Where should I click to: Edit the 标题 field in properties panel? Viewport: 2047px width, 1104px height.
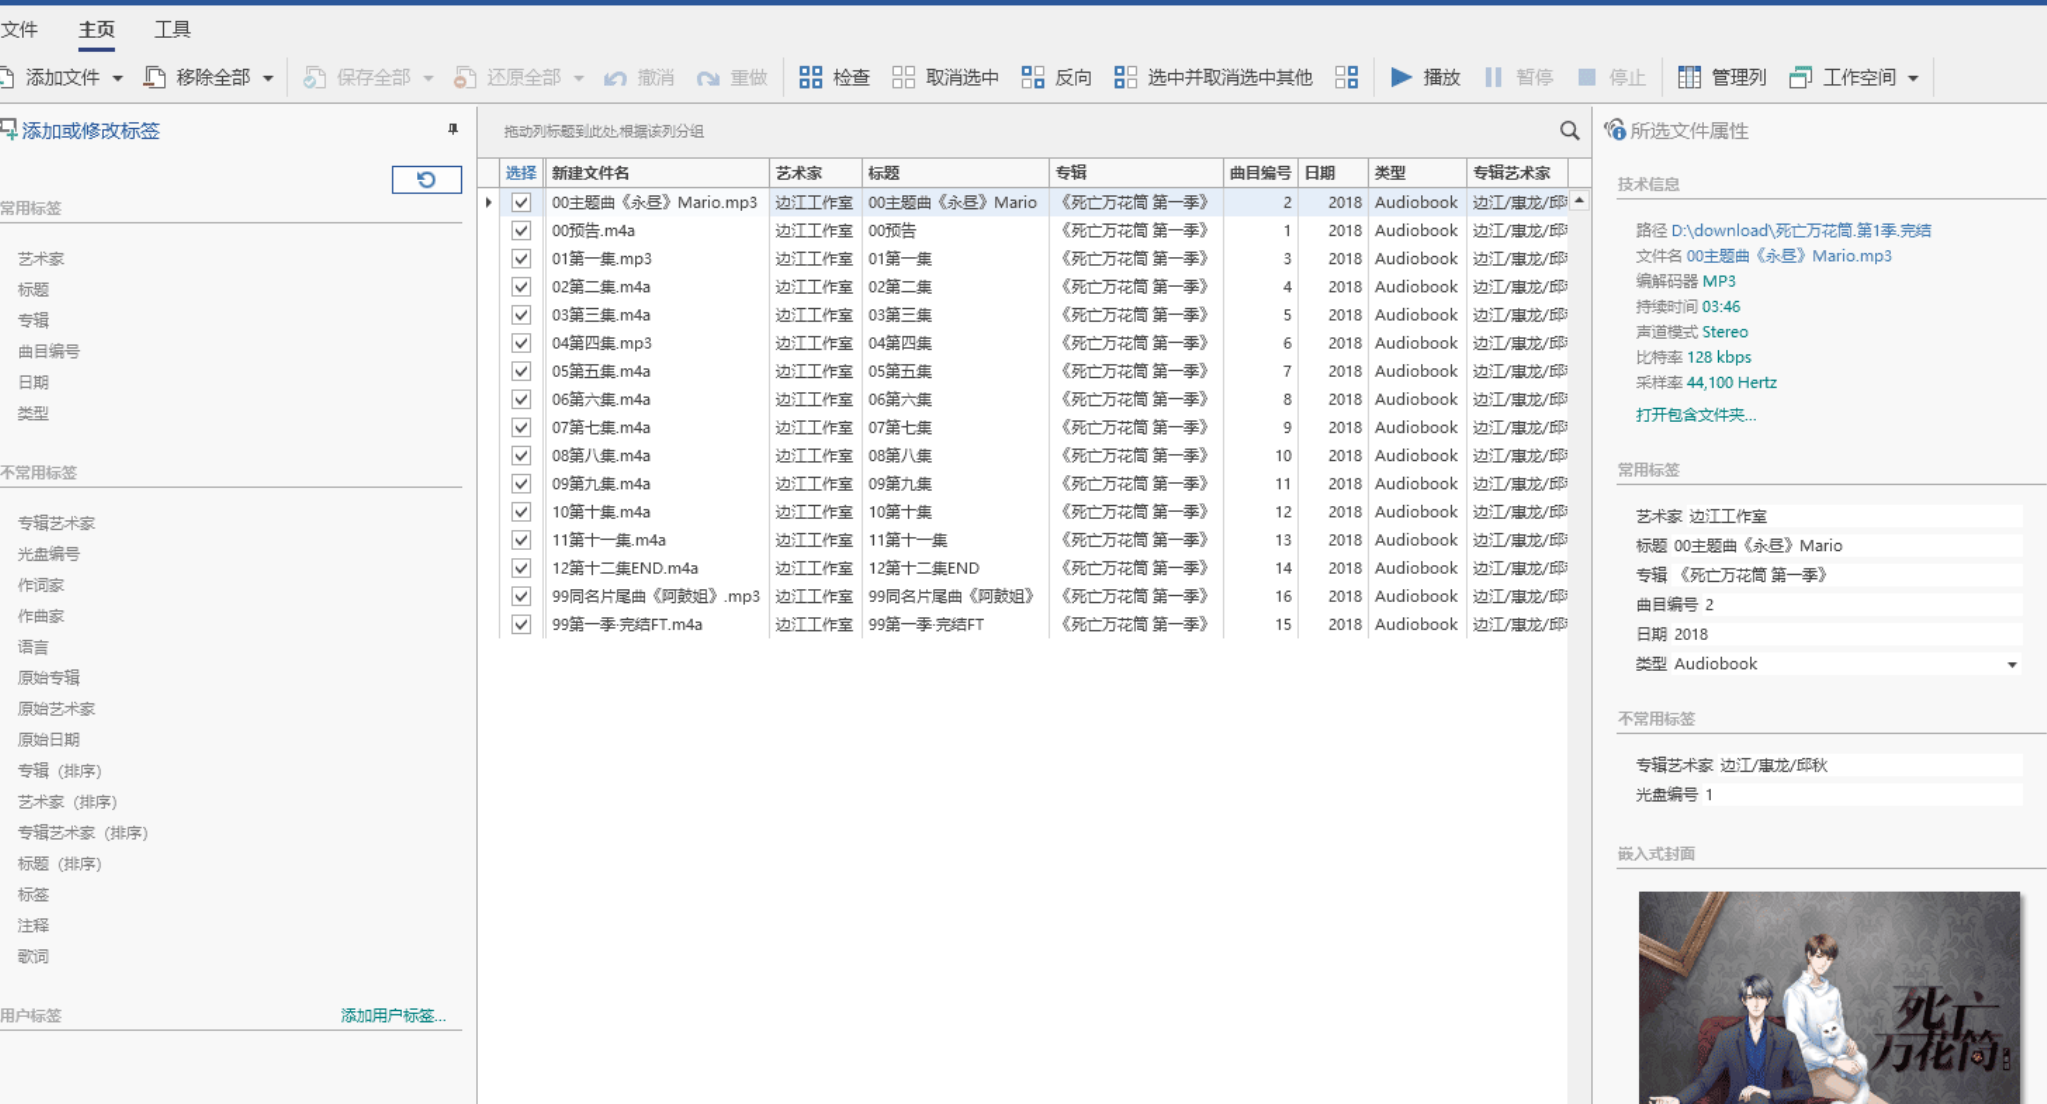tap(1846, 546)
